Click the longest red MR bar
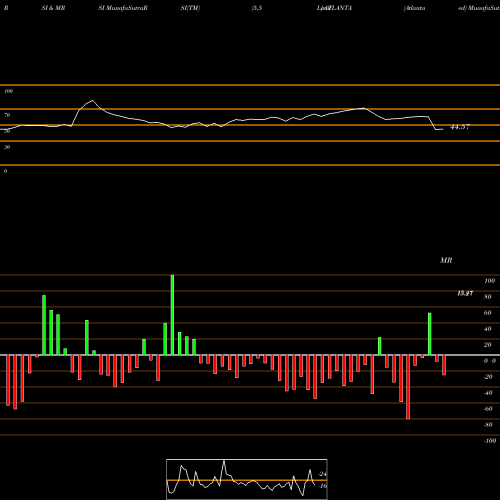Image resolution: width=500 pixels, height=500 pixels. pyautogui.click(x=408, y=387)
